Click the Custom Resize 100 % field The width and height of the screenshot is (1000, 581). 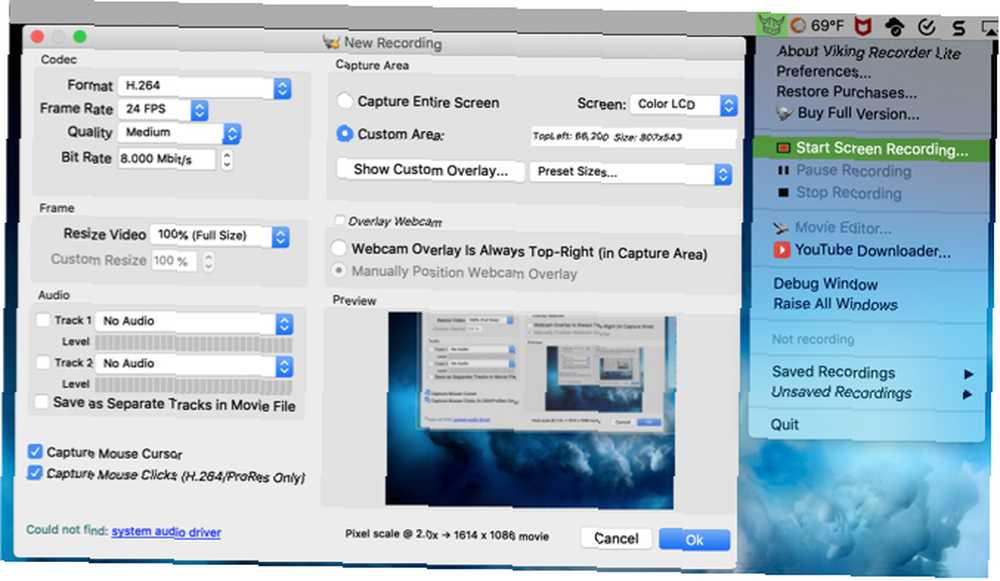[174, 261]
